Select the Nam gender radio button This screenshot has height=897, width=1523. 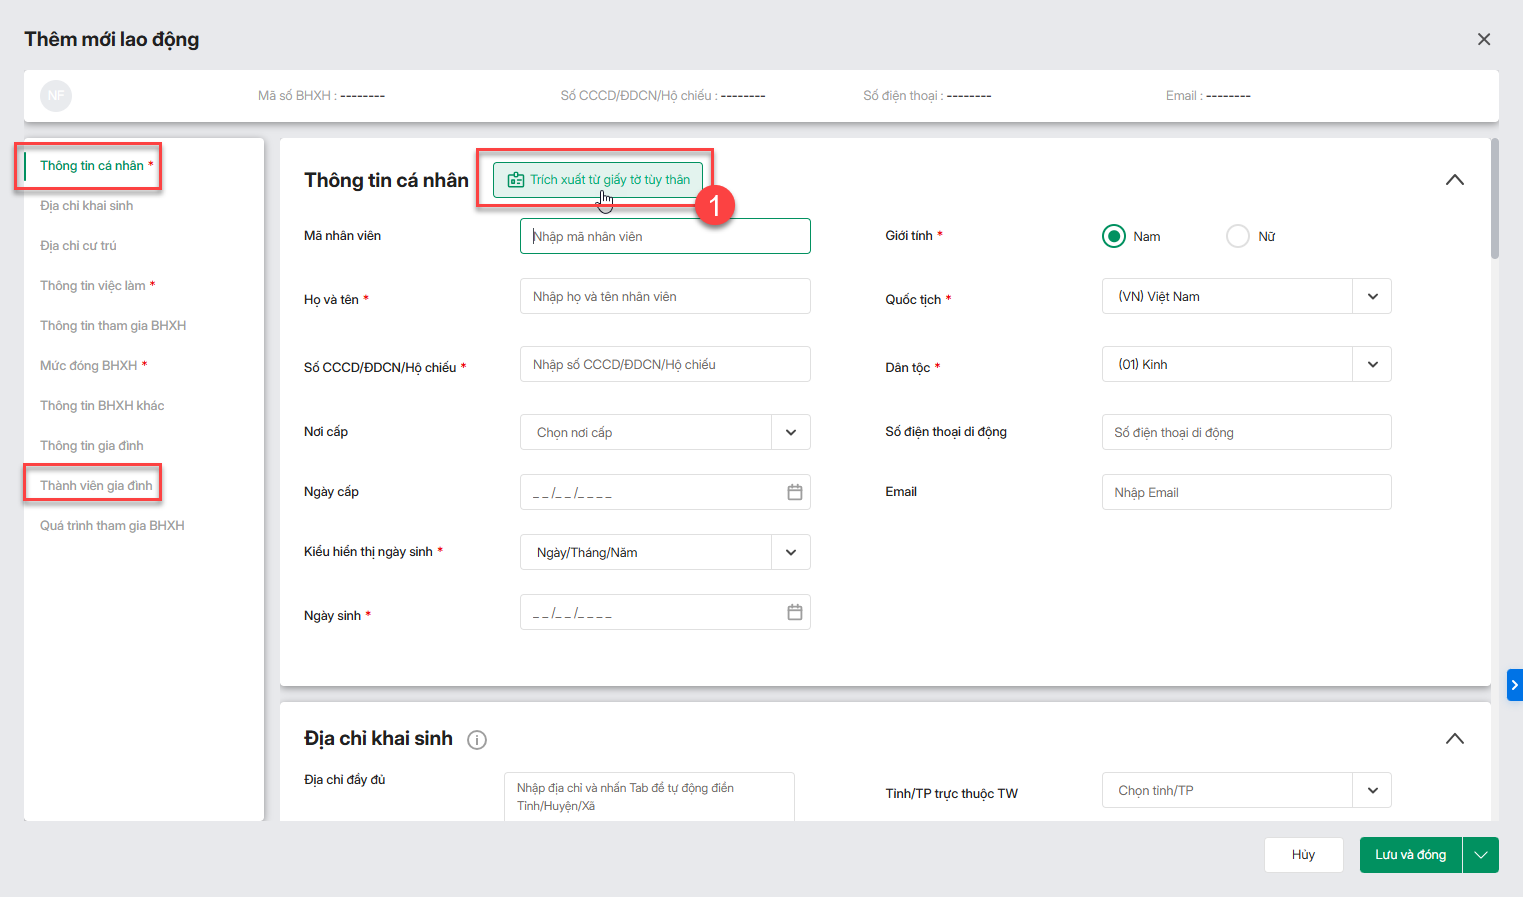(x=1113, y=236)
